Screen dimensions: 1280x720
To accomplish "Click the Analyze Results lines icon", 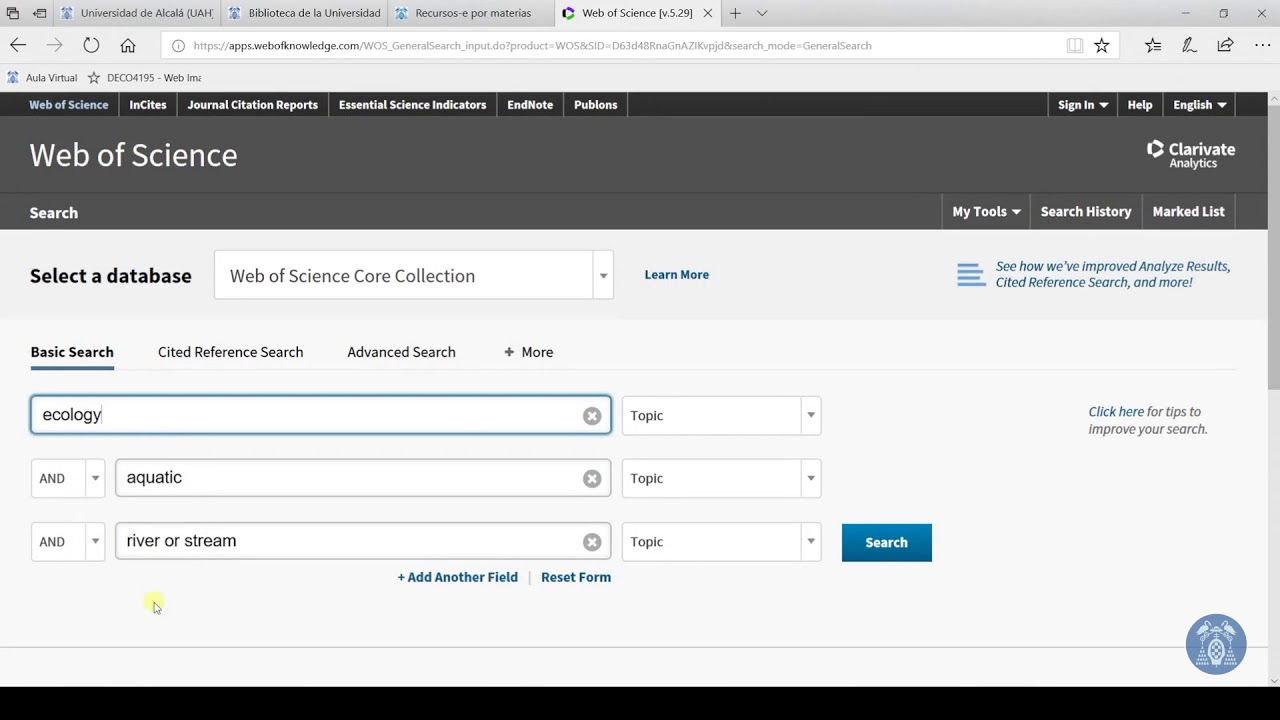I will tap(971, 275).
